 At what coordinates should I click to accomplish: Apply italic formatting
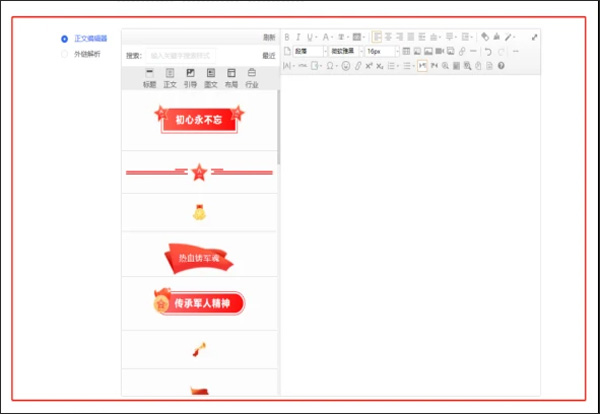tap(298, 37)
